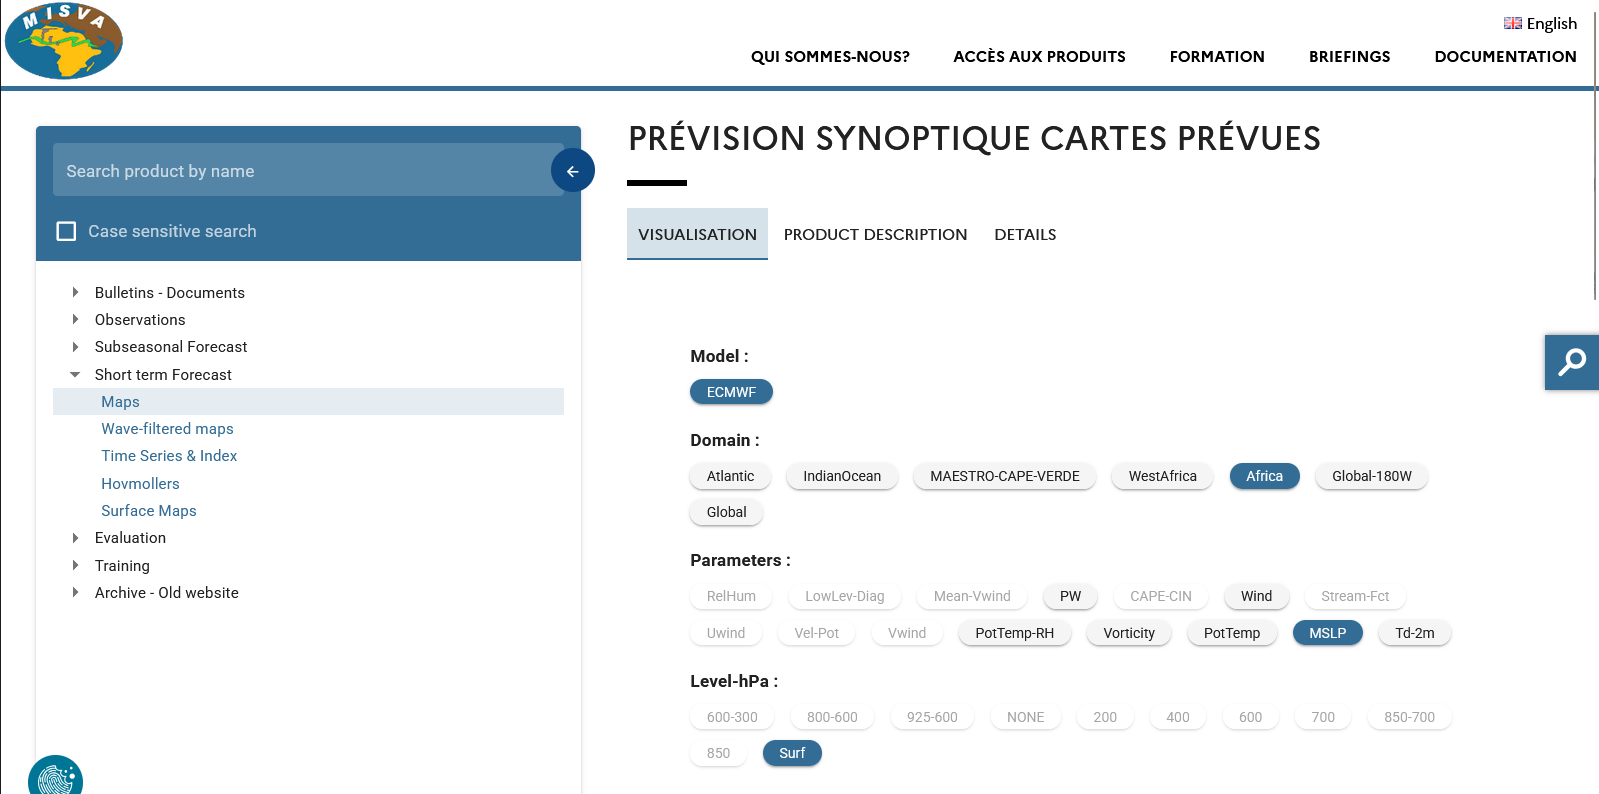Select the VISUALISATION tab

(697, 234)
